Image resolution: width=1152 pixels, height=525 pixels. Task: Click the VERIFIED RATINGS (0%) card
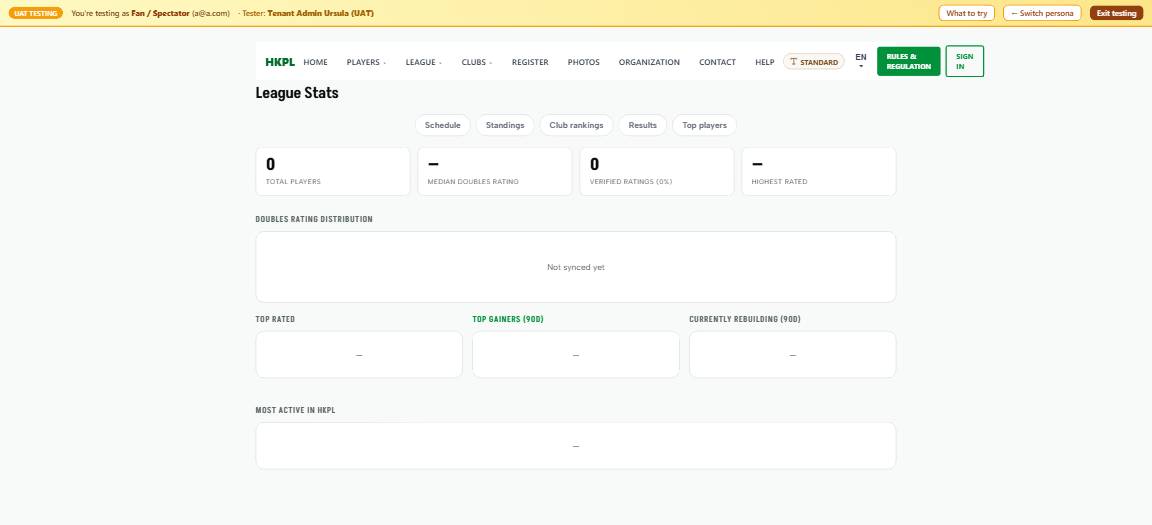pyautogui.click(x=657, y=172)
